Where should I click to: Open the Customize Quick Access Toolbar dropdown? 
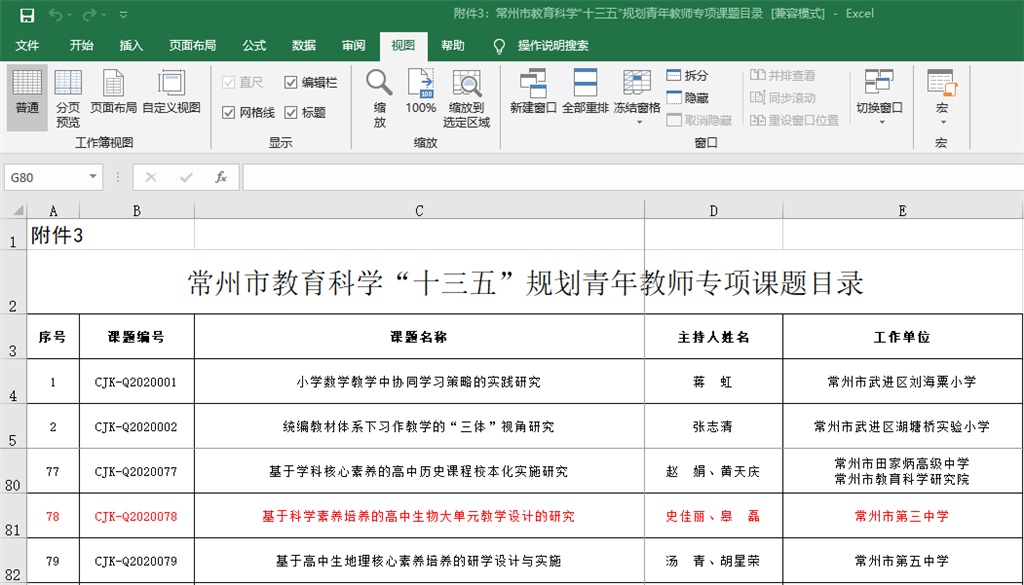(x=123, y=14)
